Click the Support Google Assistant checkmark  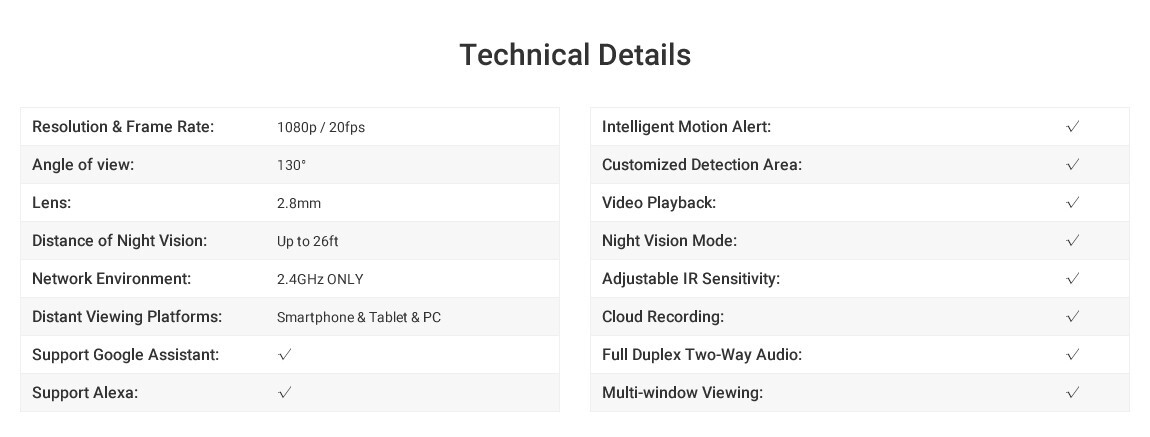pos(285,354)
